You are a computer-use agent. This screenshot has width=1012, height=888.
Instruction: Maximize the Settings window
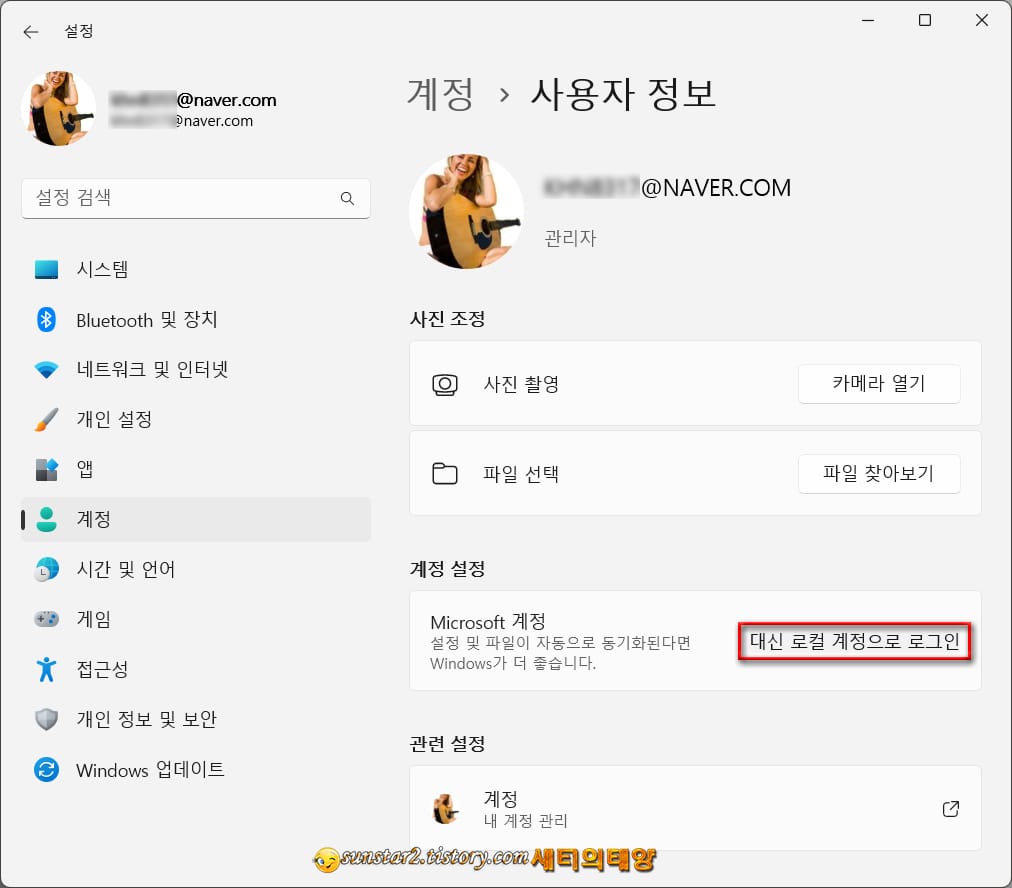(925, 20)
